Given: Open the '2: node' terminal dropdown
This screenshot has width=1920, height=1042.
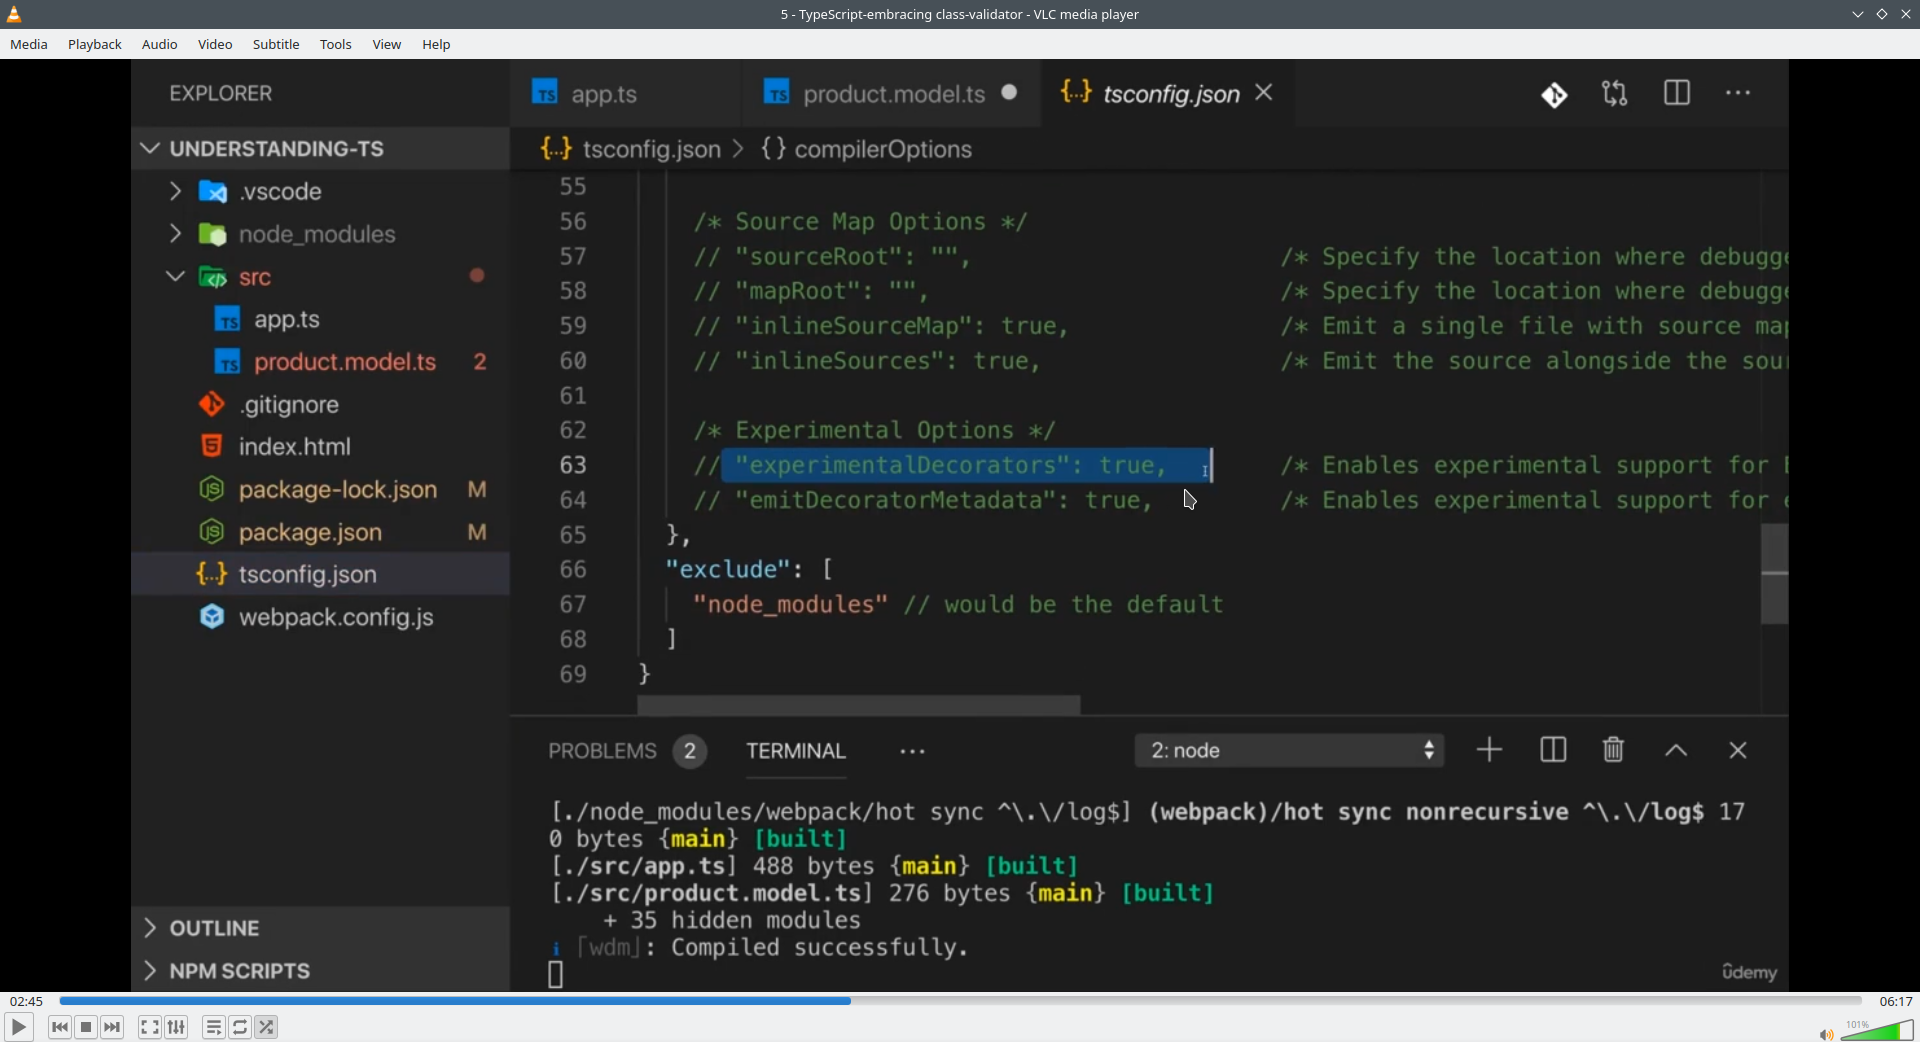Looking at the screenshot, I should [x=1290, y=751].
